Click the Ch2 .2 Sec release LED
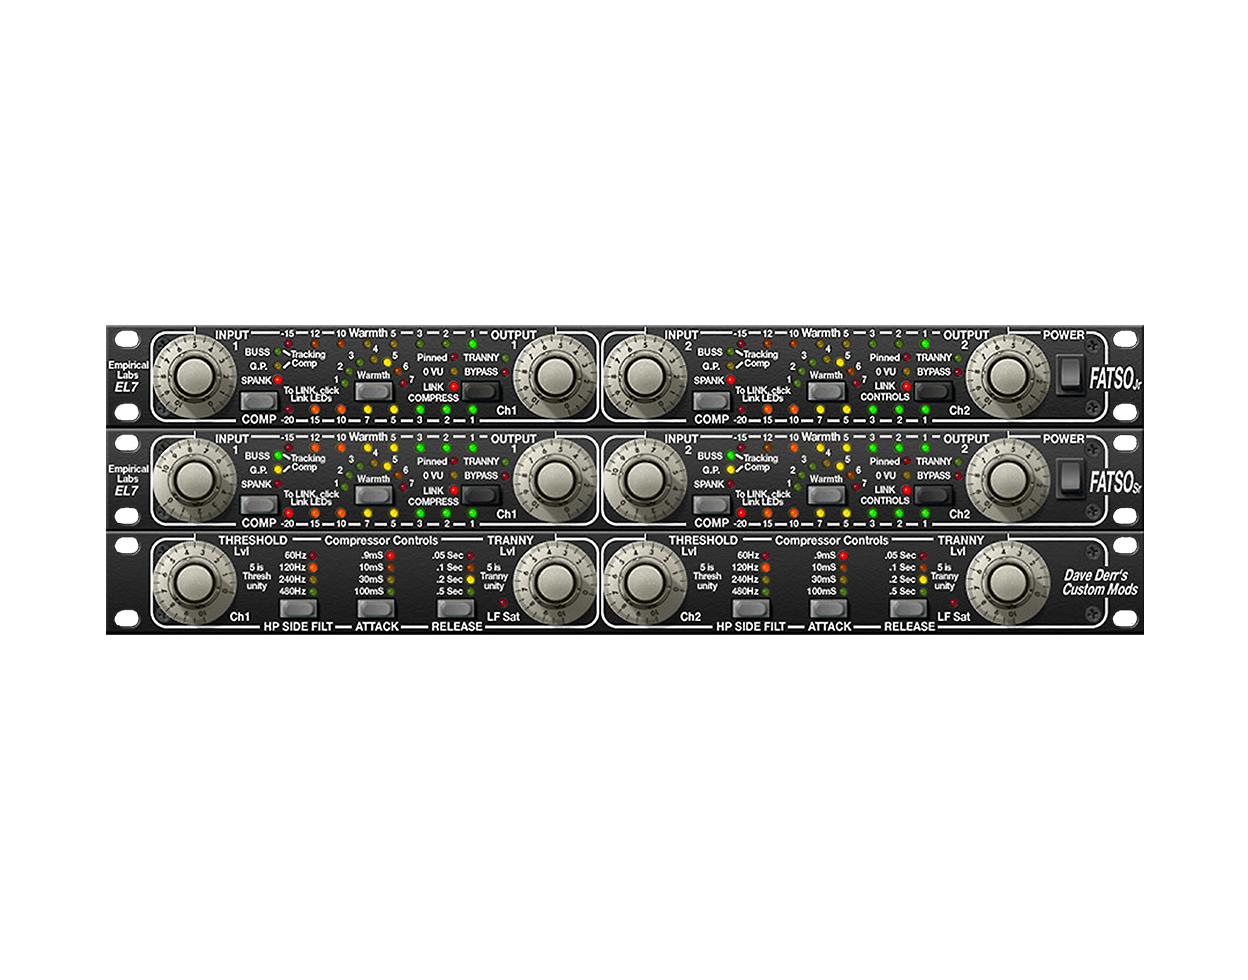 pyautogui.click(x=923, y=579)
